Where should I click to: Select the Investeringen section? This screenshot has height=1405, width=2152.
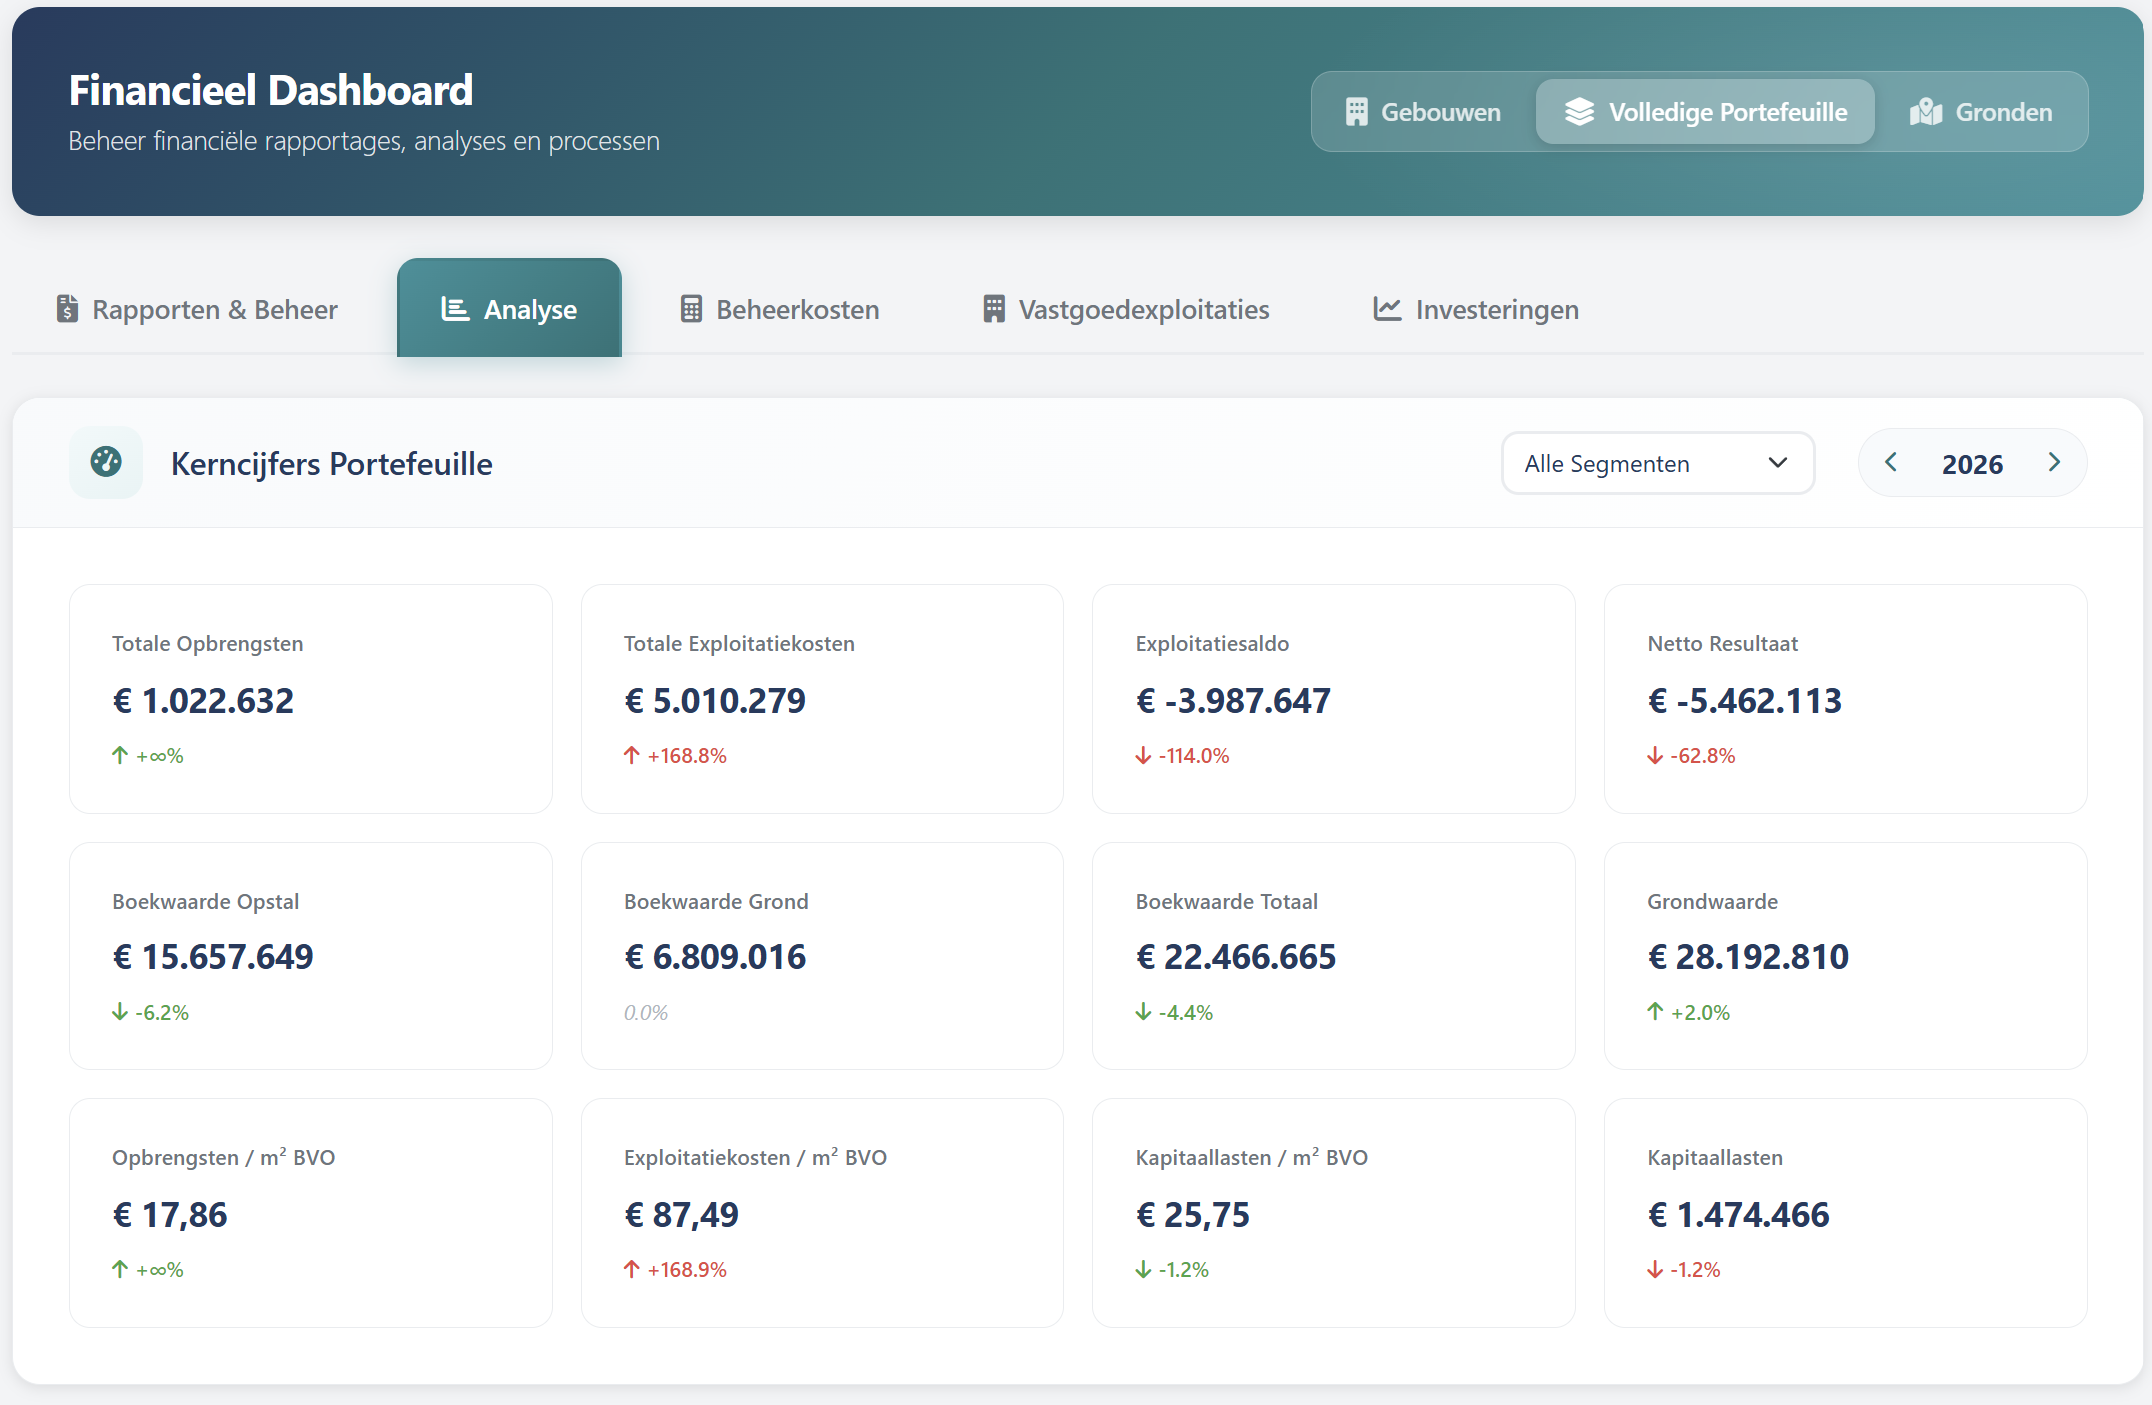[1474, 308]
